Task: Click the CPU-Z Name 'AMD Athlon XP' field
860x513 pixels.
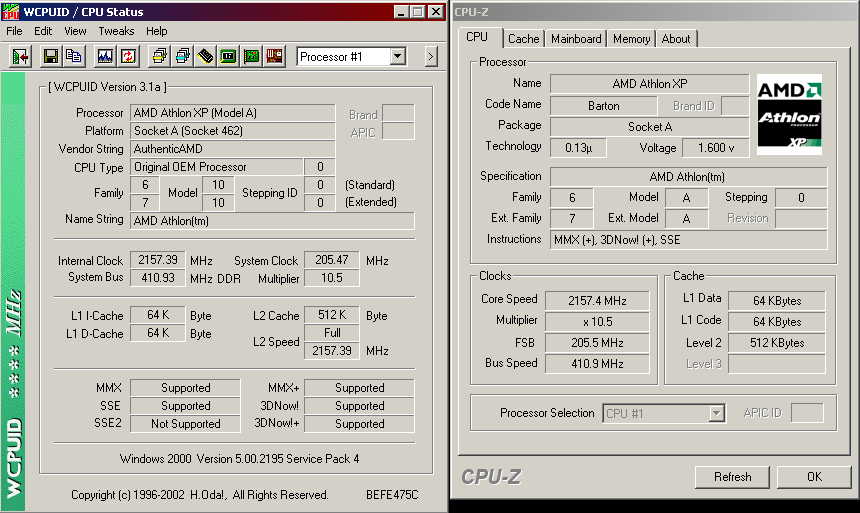Action: (x=649, y=83)
